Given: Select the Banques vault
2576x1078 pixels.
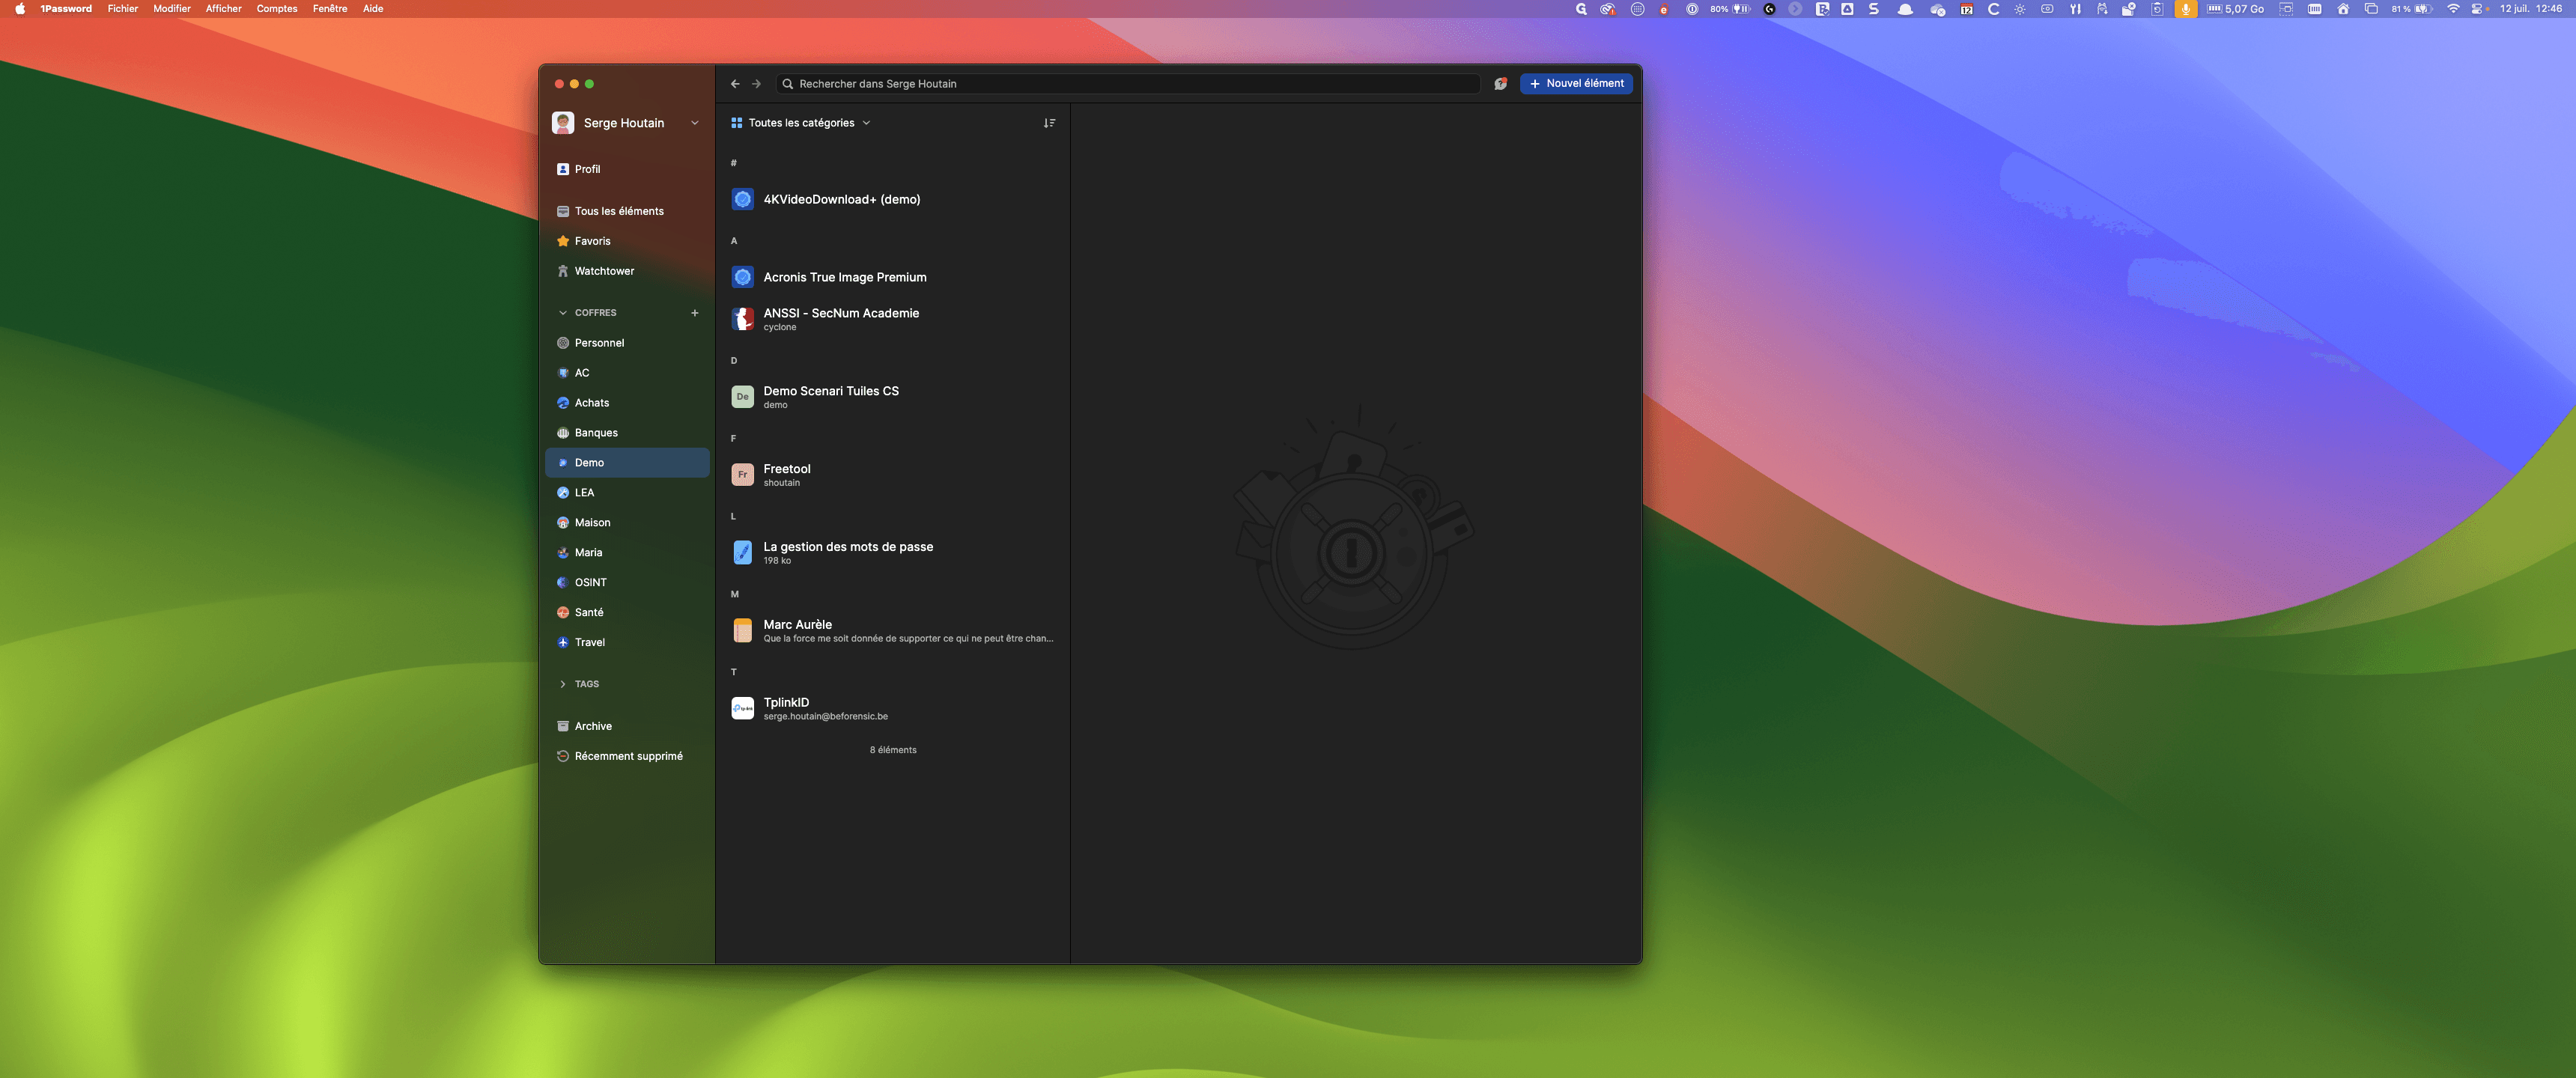Looking at the screenshot, I should (627, 433).
